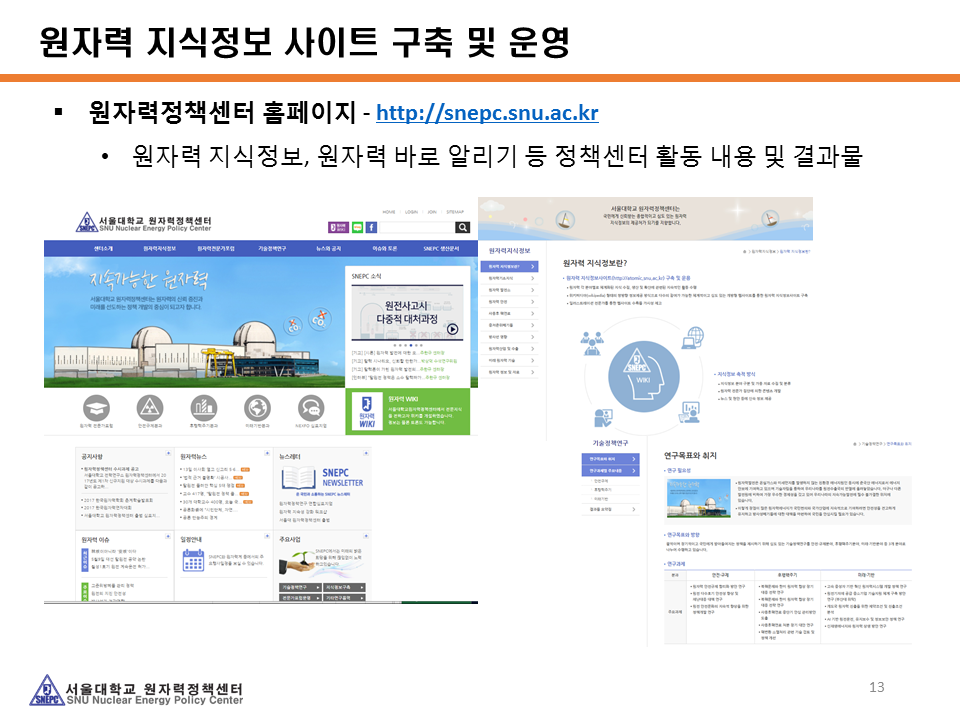Open the http://snepc.snu.ac.kr hyperlink
The image size is (960, 720).
[x=487, y=113]
